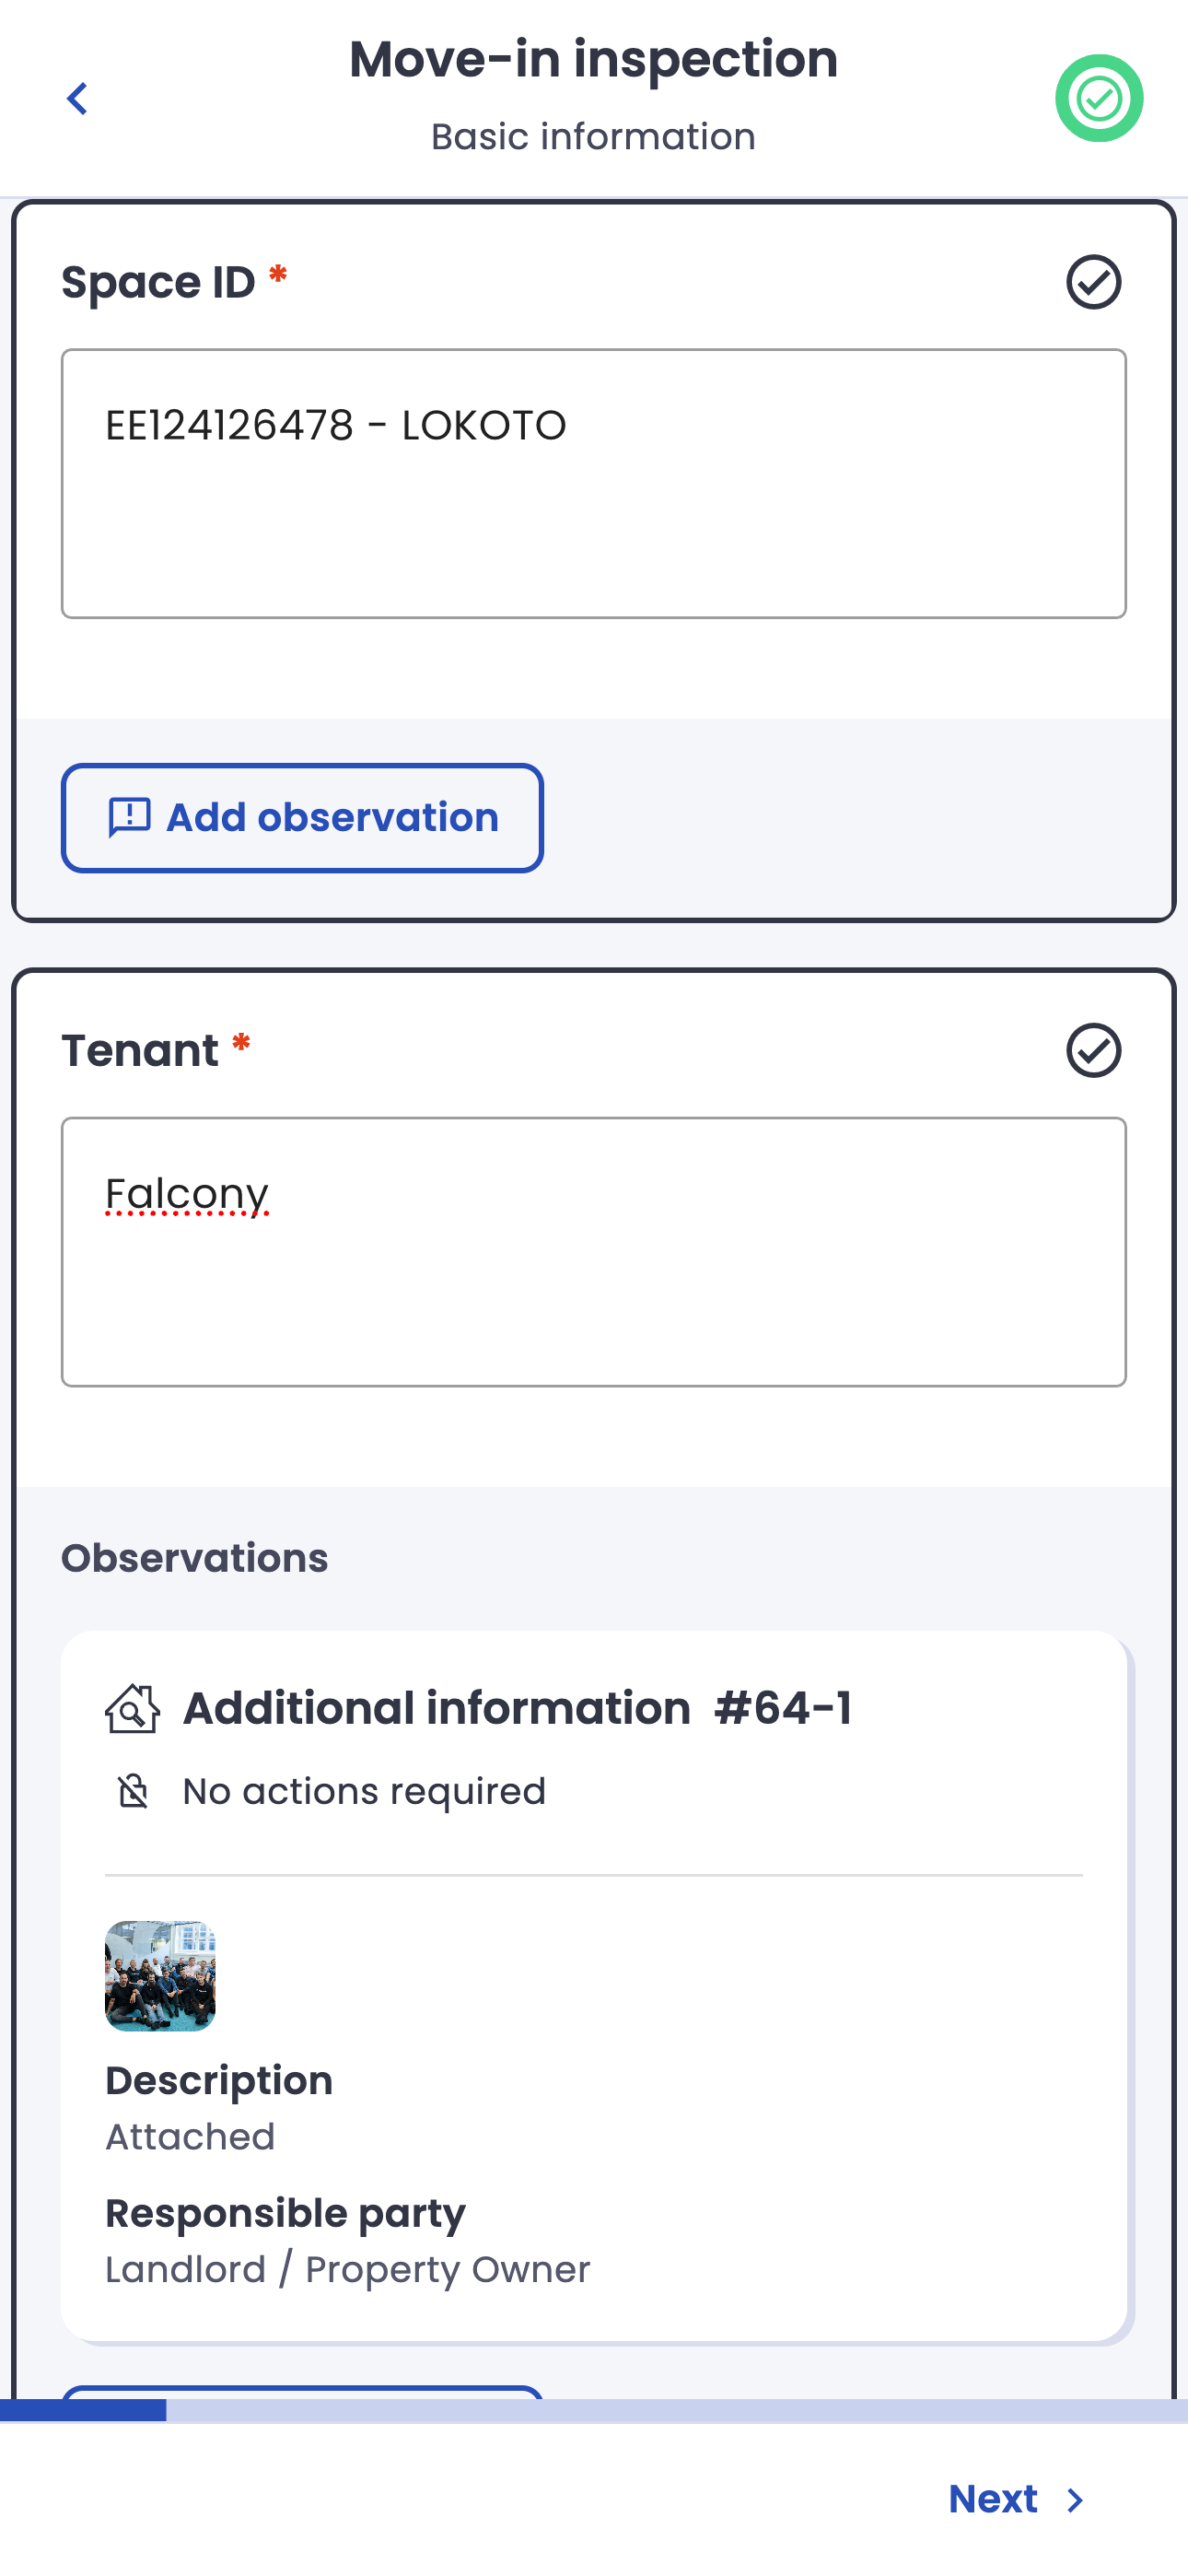Open the attached group photo thumbnail
Screen dimensions: 1188x2576
(160, 1975)
